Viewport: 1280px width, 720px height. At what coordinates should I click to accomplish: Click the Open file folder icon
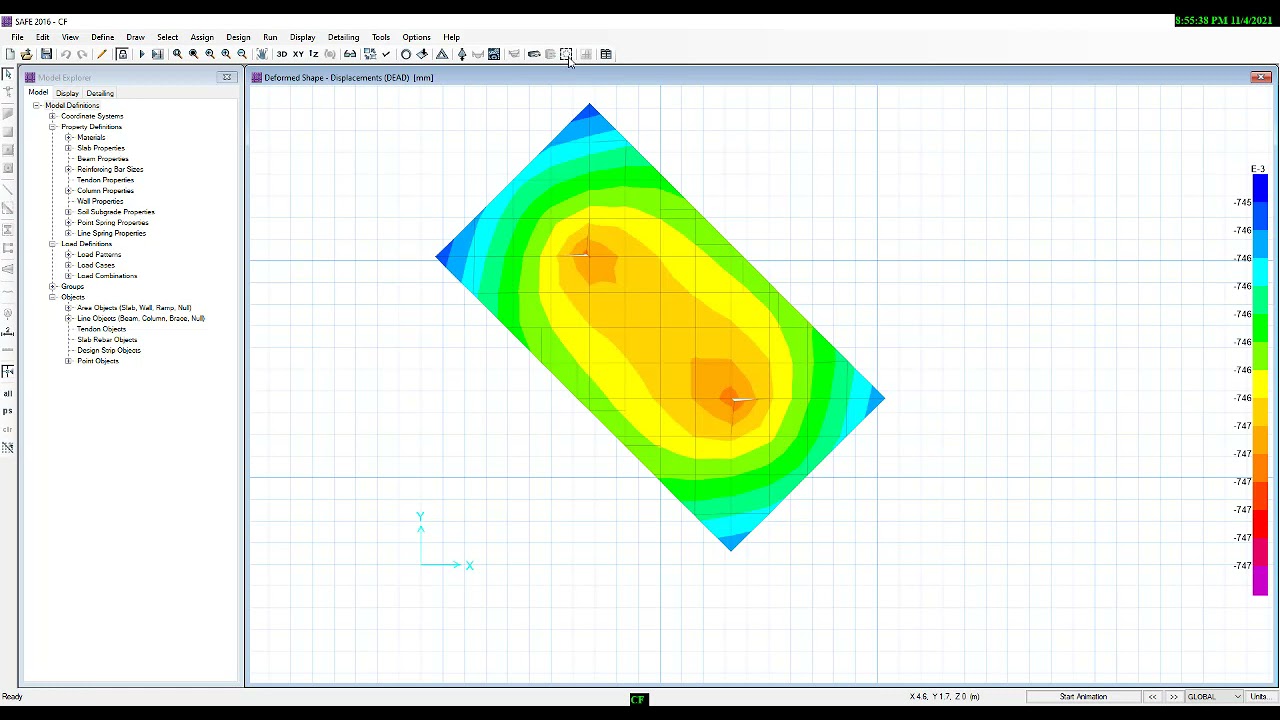[x=26, y=54]
